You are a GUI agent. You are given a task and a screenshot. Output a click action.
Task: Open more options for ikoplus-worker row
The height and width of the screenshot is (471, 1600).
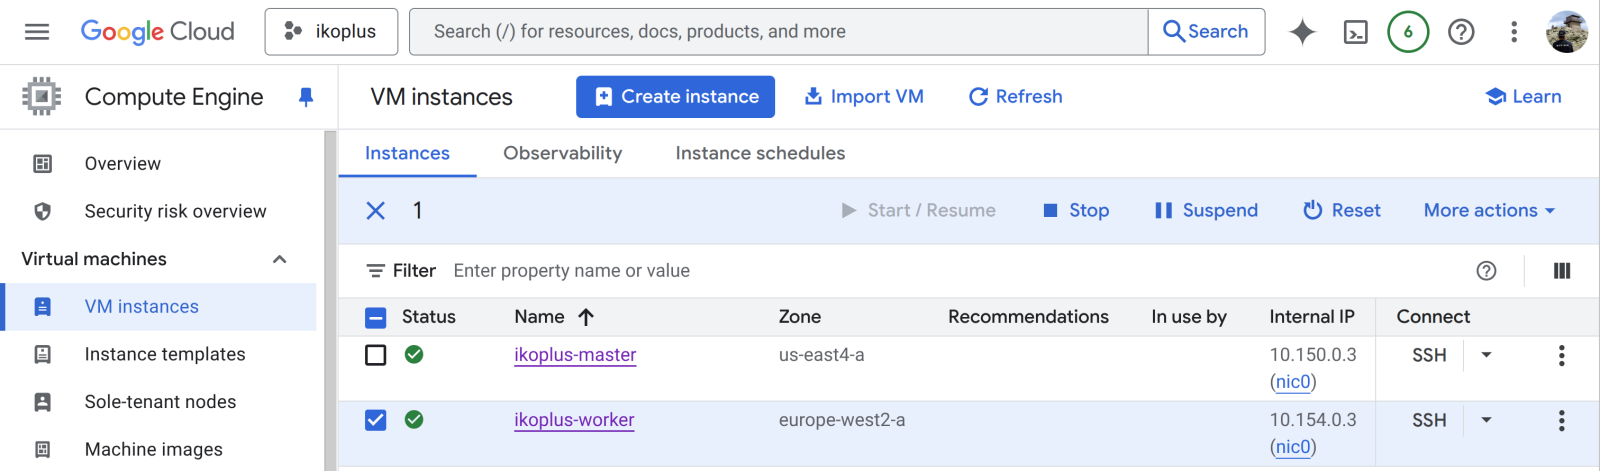[x=1561, y=421]
